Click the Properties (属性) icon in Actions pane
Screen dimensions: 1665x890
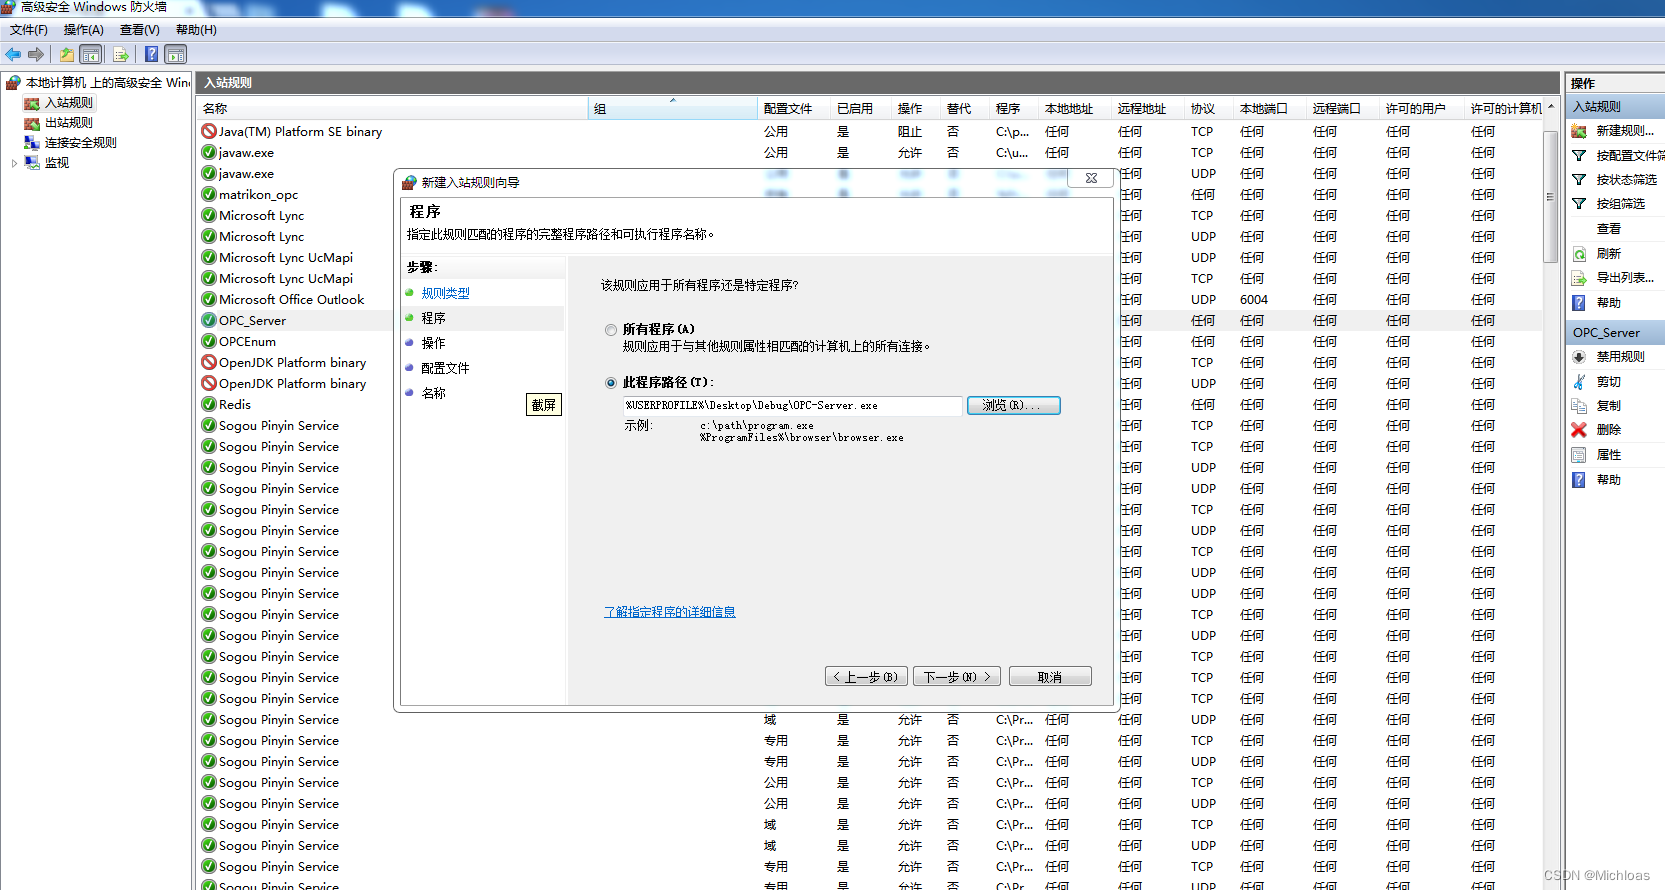[x=1579, y=455]
